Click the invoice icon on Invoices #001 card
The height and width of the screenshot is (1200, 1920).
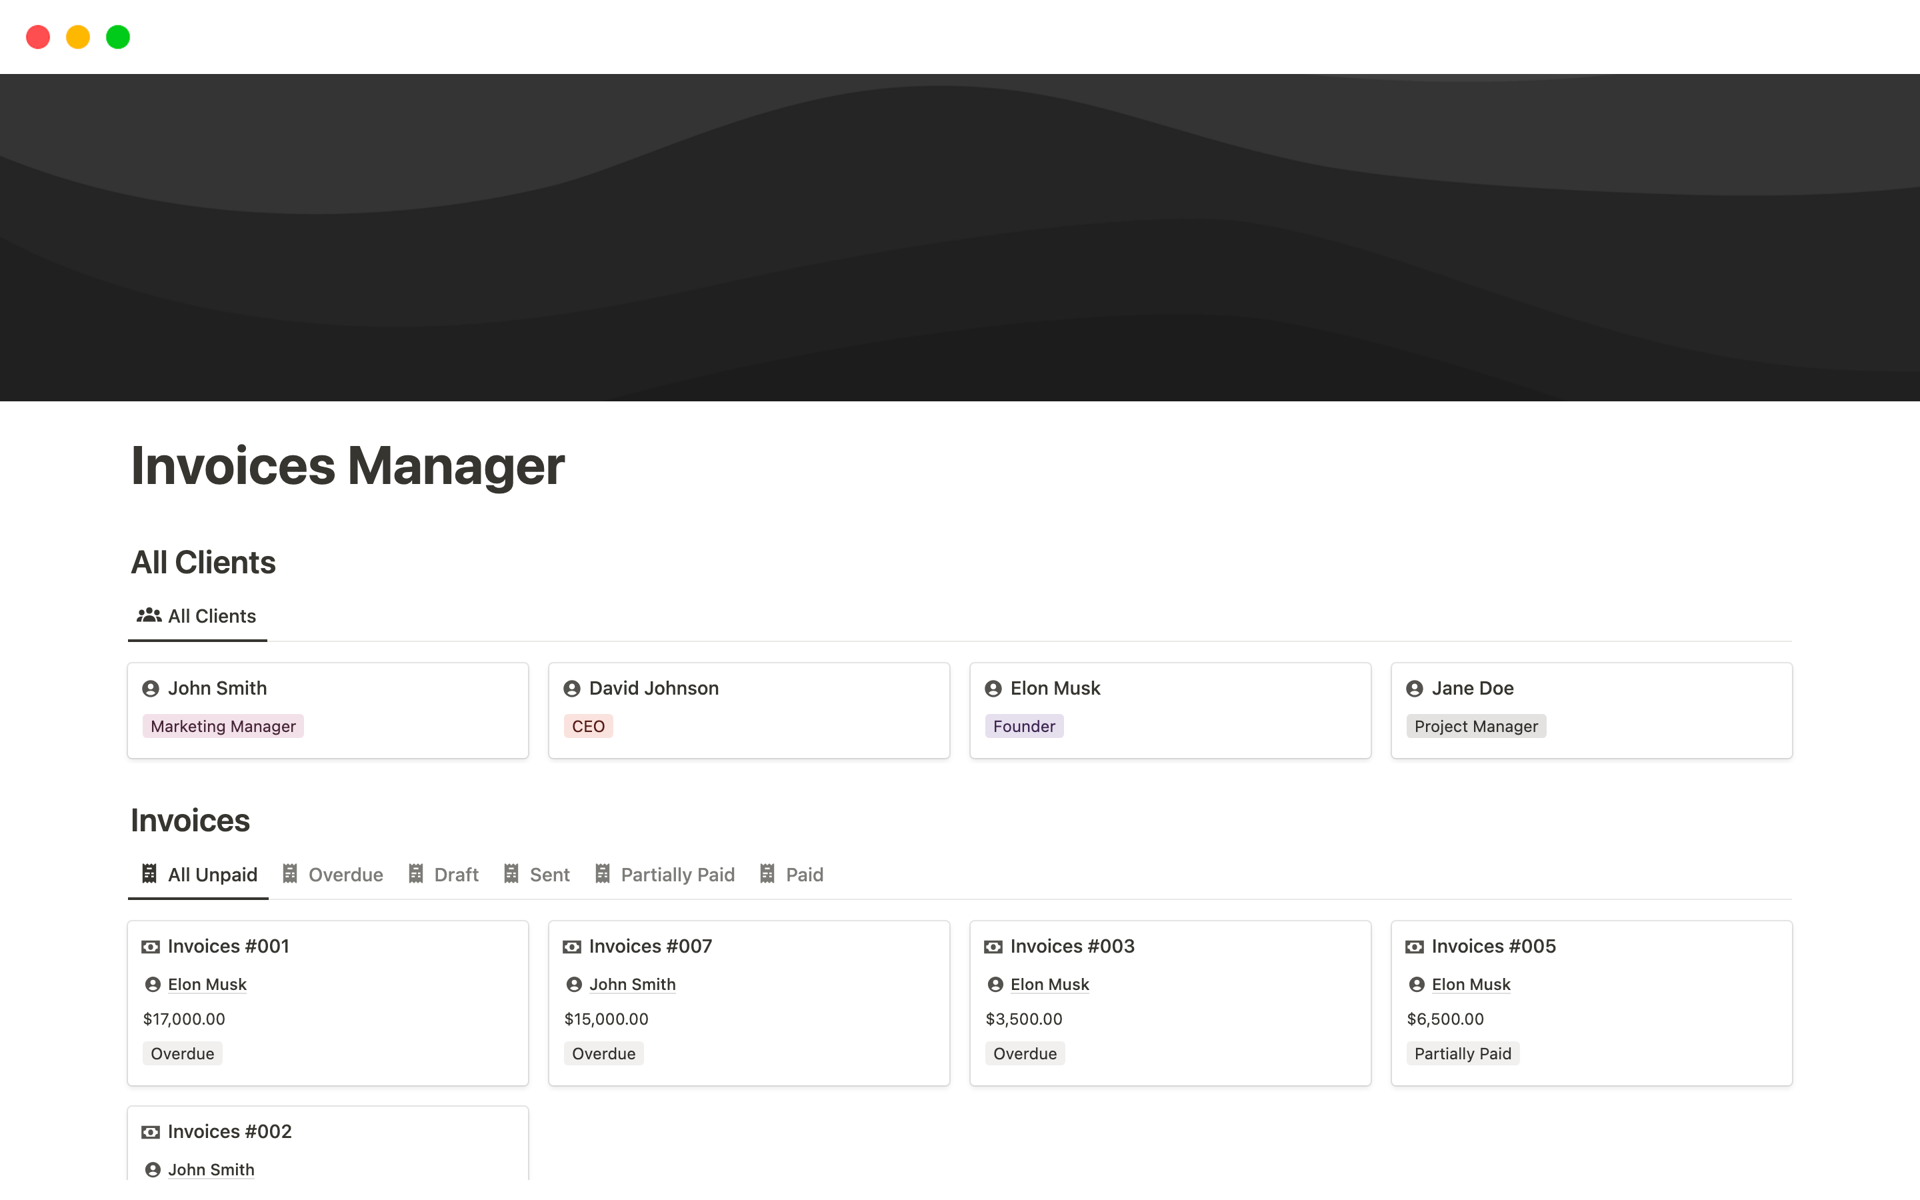coord(151,946)
